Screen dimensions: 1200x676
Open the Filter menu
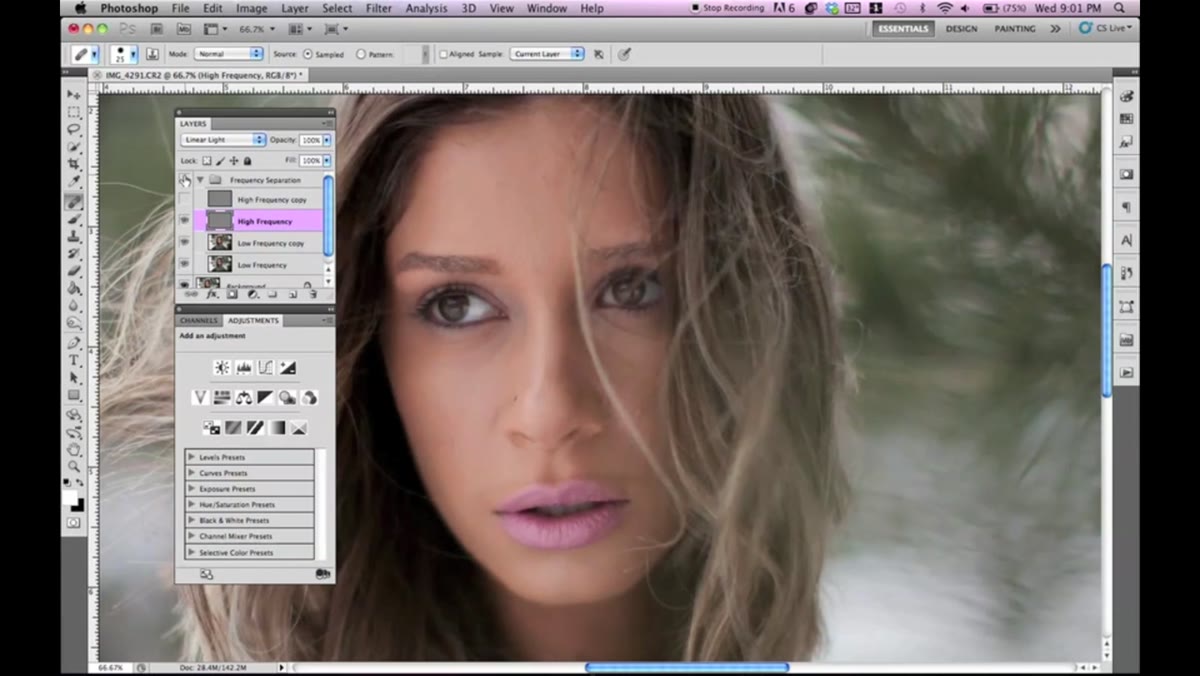point(379,8)
